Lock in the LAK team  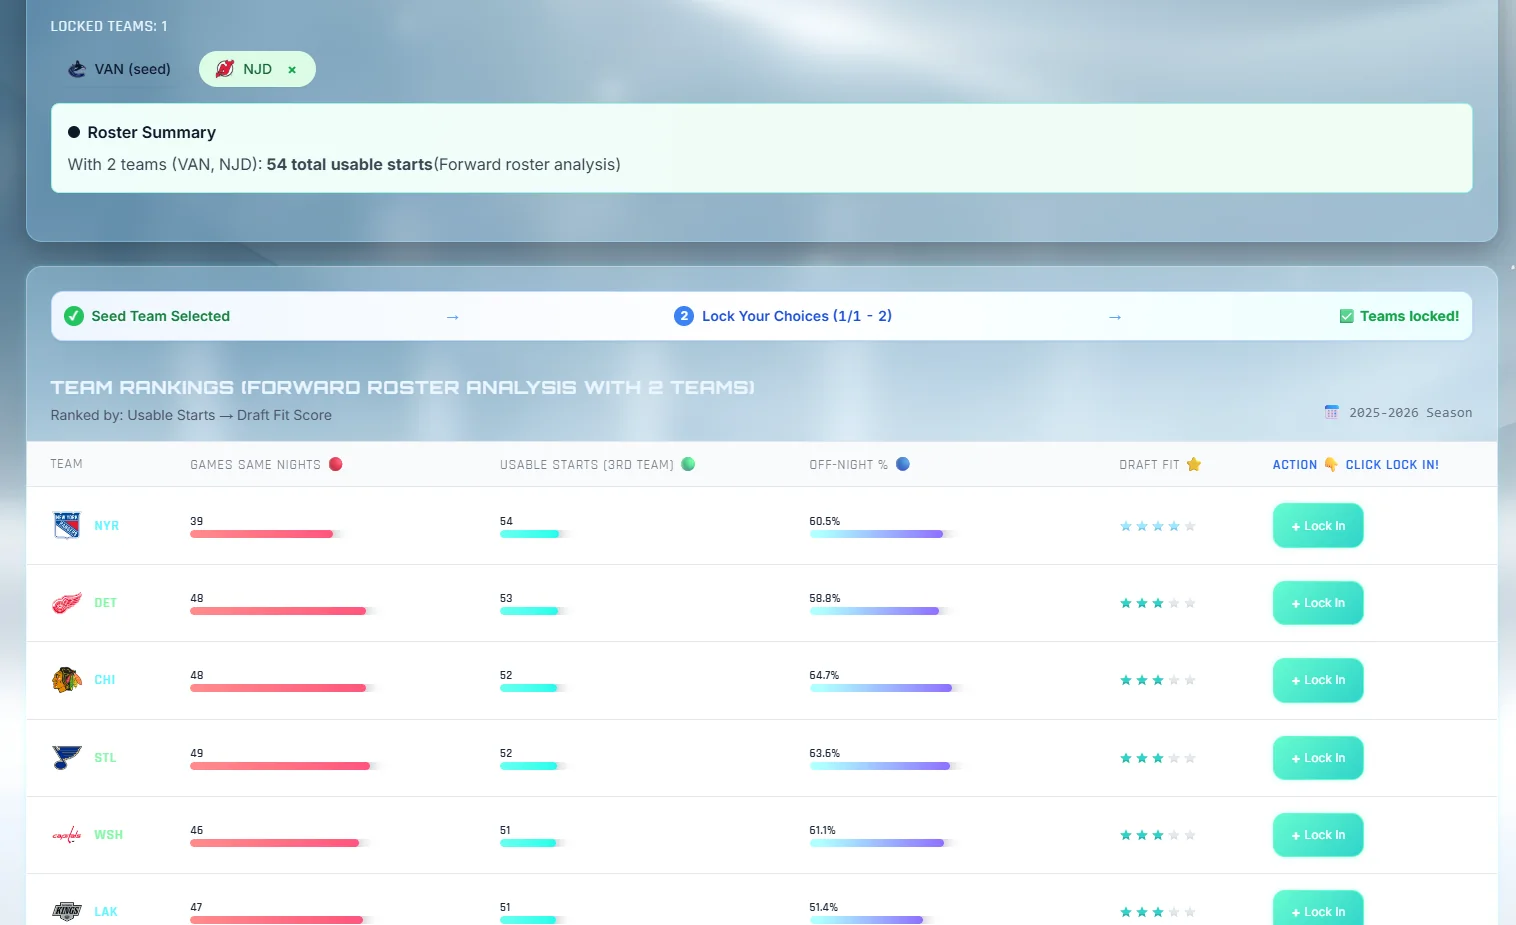(1318, 908)
